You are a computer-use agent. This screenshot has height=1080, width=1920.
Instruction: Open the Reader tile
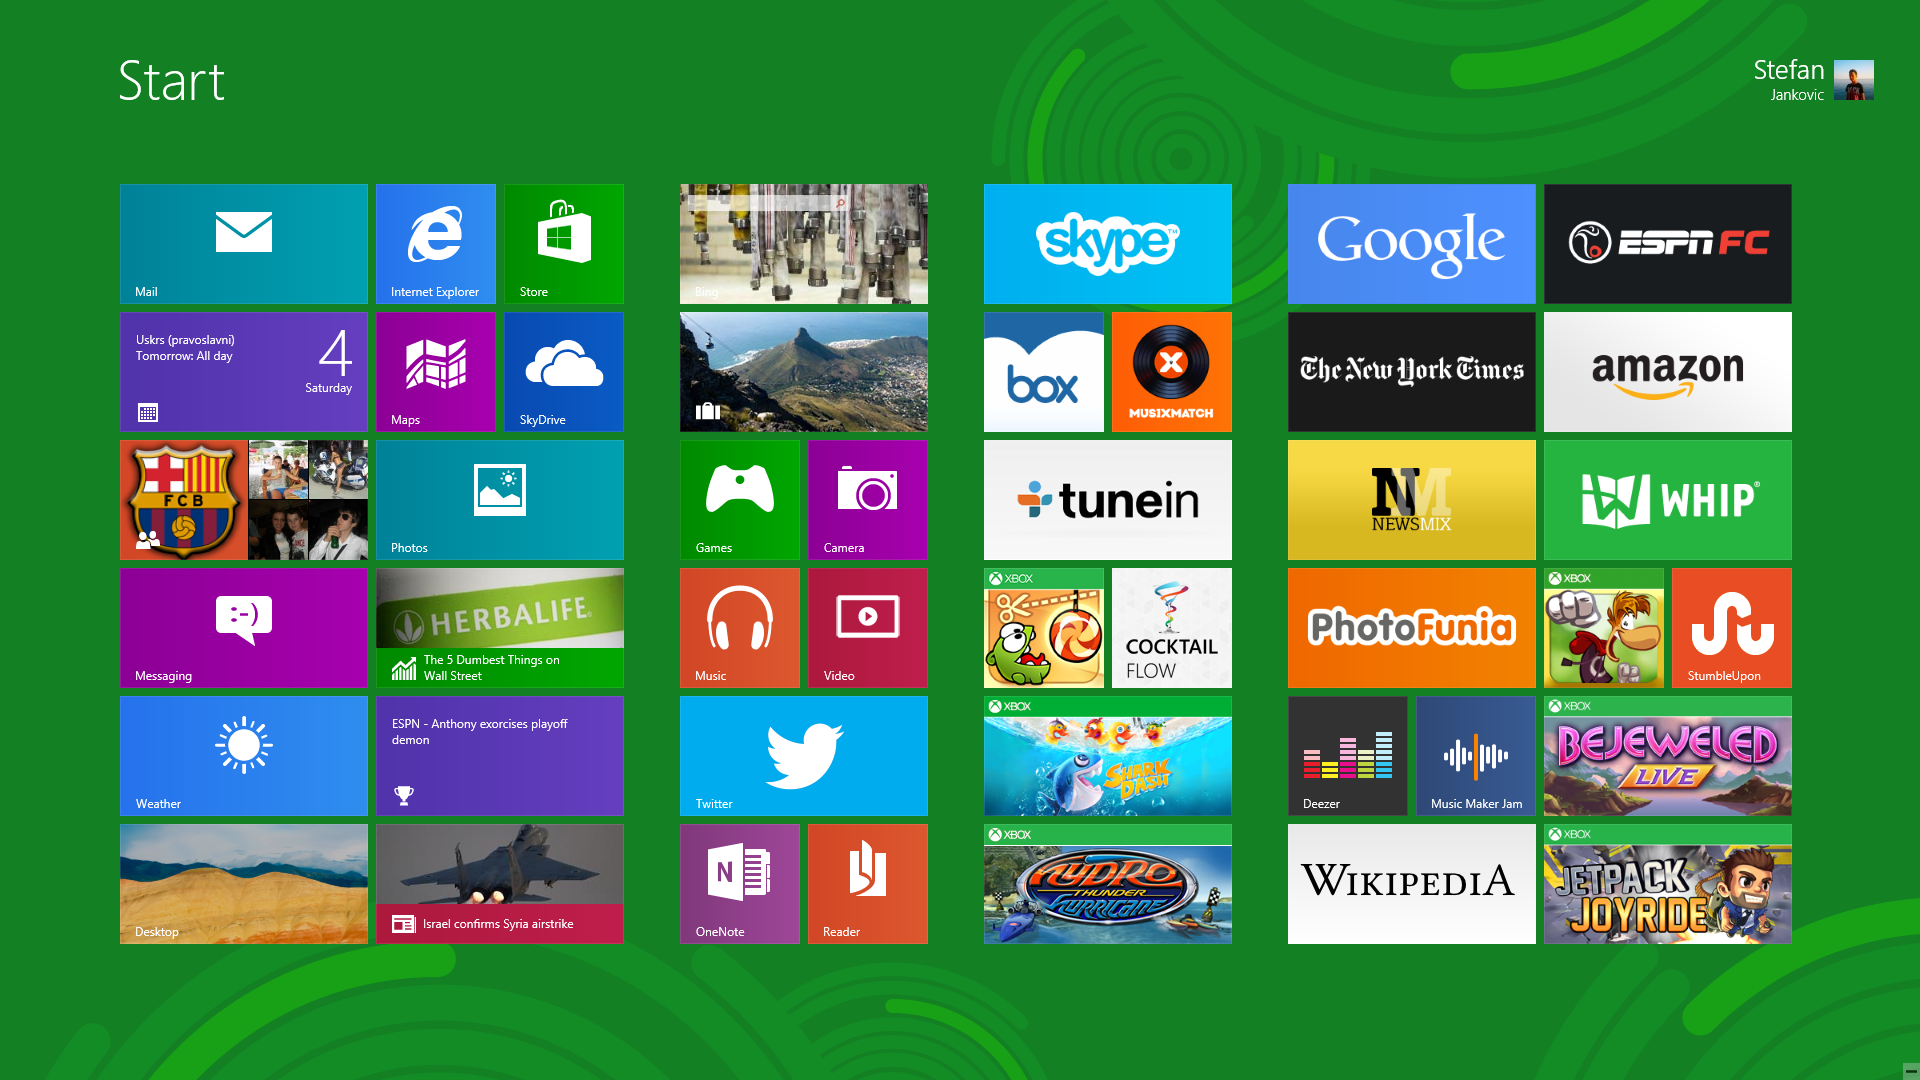pyautogui.click(x=867, y=883)
